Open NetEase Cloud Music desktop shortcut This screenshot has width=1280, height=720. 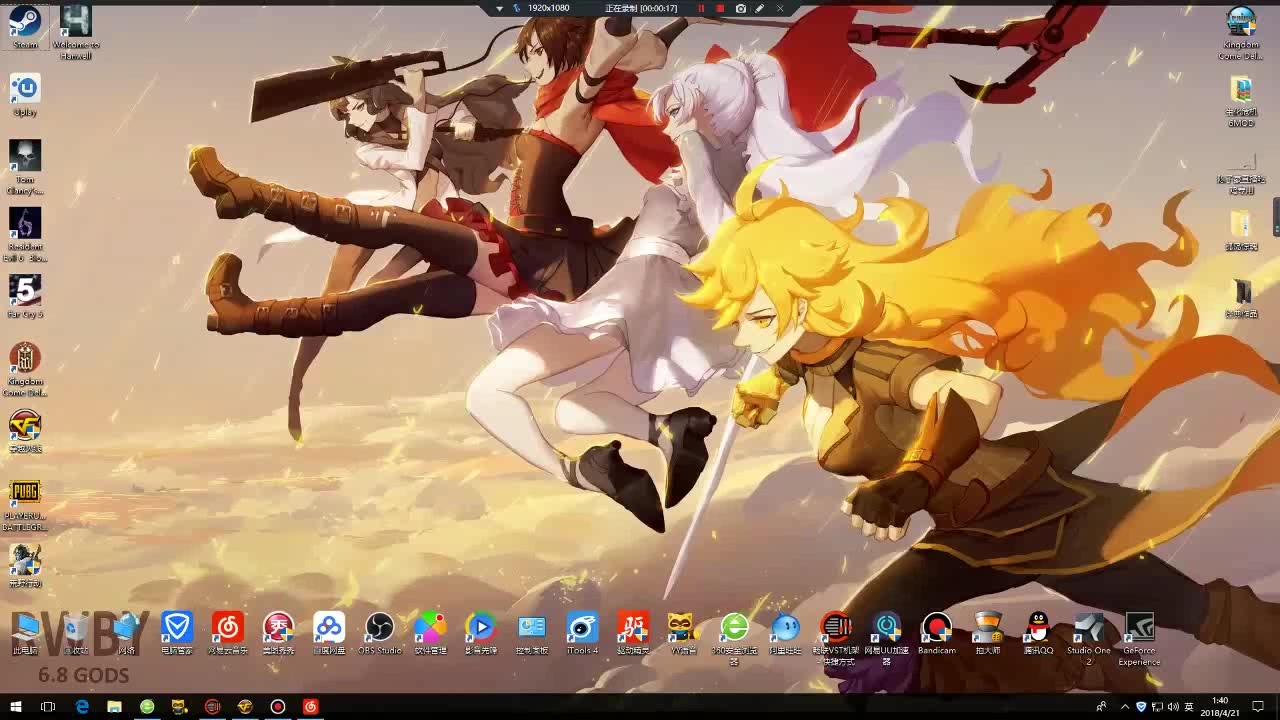coord(227,633)
